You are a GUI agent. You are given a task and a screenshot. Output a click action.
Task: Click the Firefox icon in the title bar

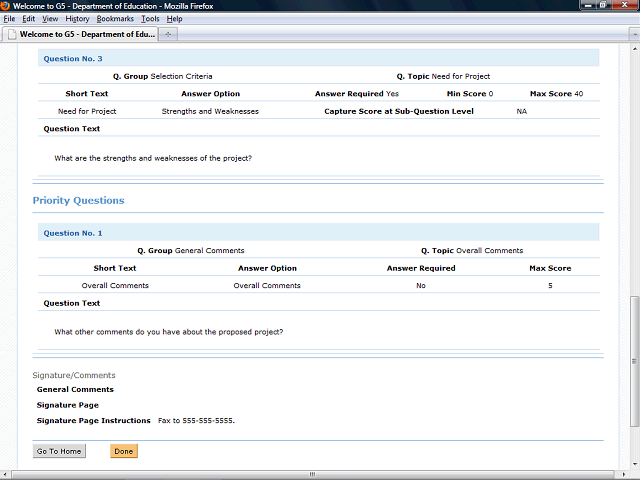click(x=6, y=6)
